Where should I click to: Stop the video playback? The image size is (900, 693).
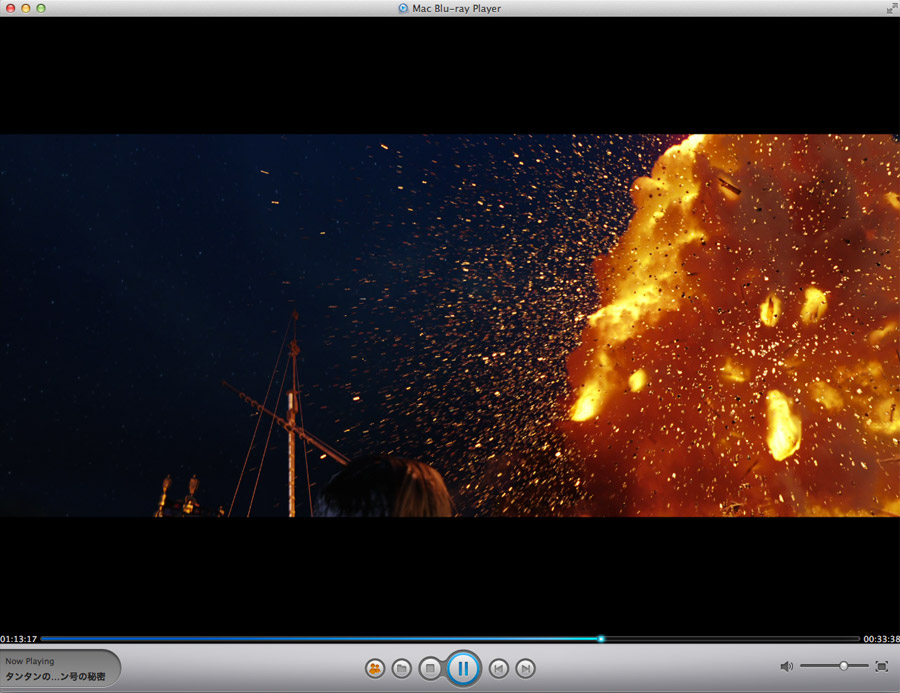(x=430, y=668)
